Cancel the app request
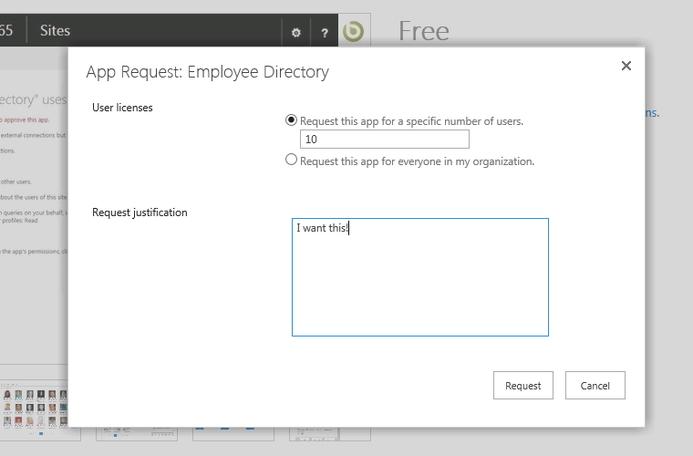This screenshot has height=456, width=693. pos(595,385)
